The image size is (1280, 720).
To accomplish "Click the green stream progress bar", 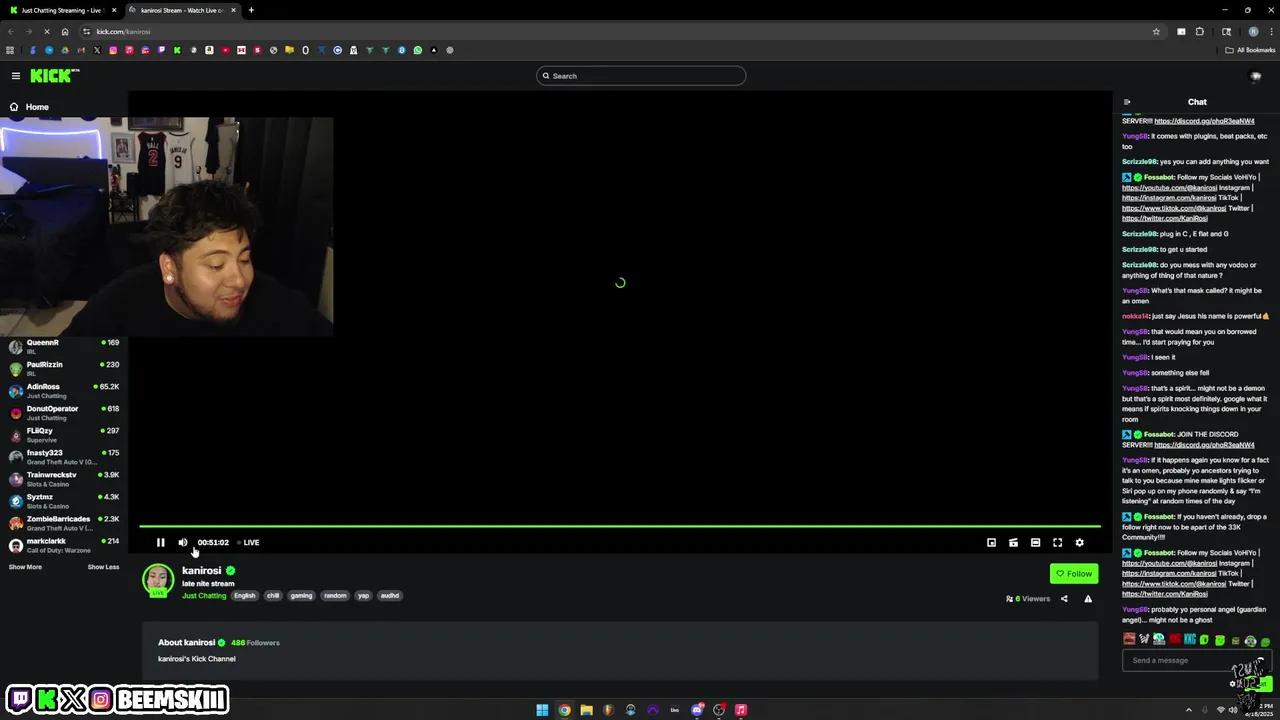I will [620, 526].
